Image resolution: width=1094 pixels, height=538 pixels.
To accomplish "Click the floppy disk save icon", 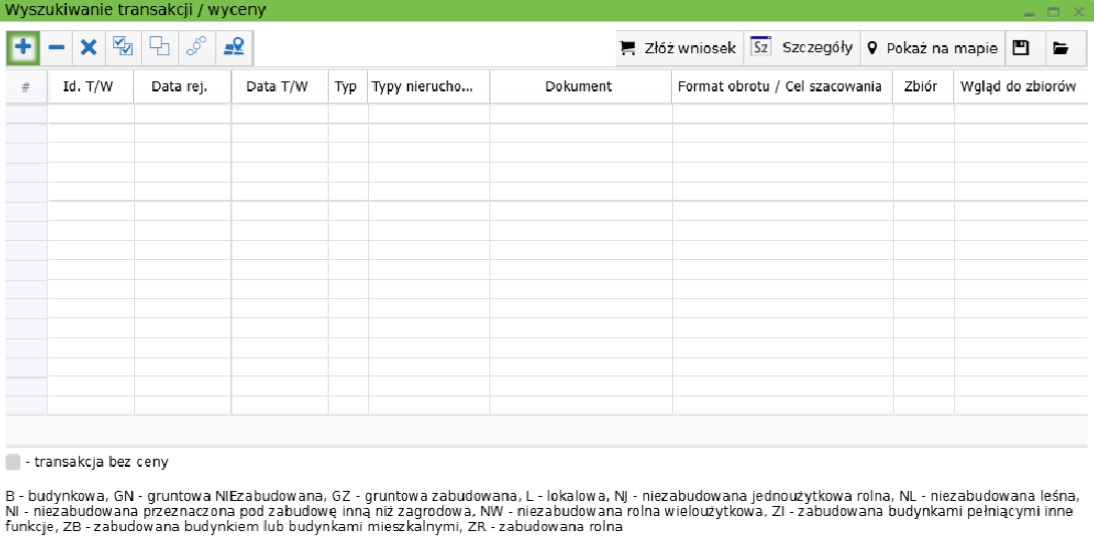I will (x=1021, y=48).
